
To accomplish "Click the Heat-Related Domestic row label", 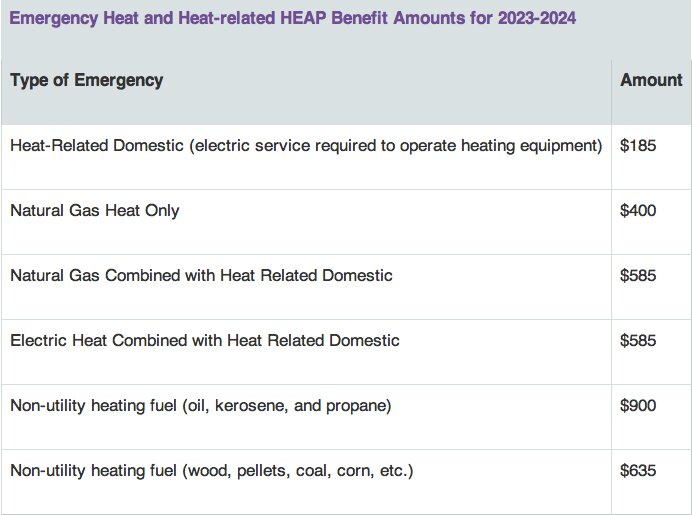I will point(306,146).
